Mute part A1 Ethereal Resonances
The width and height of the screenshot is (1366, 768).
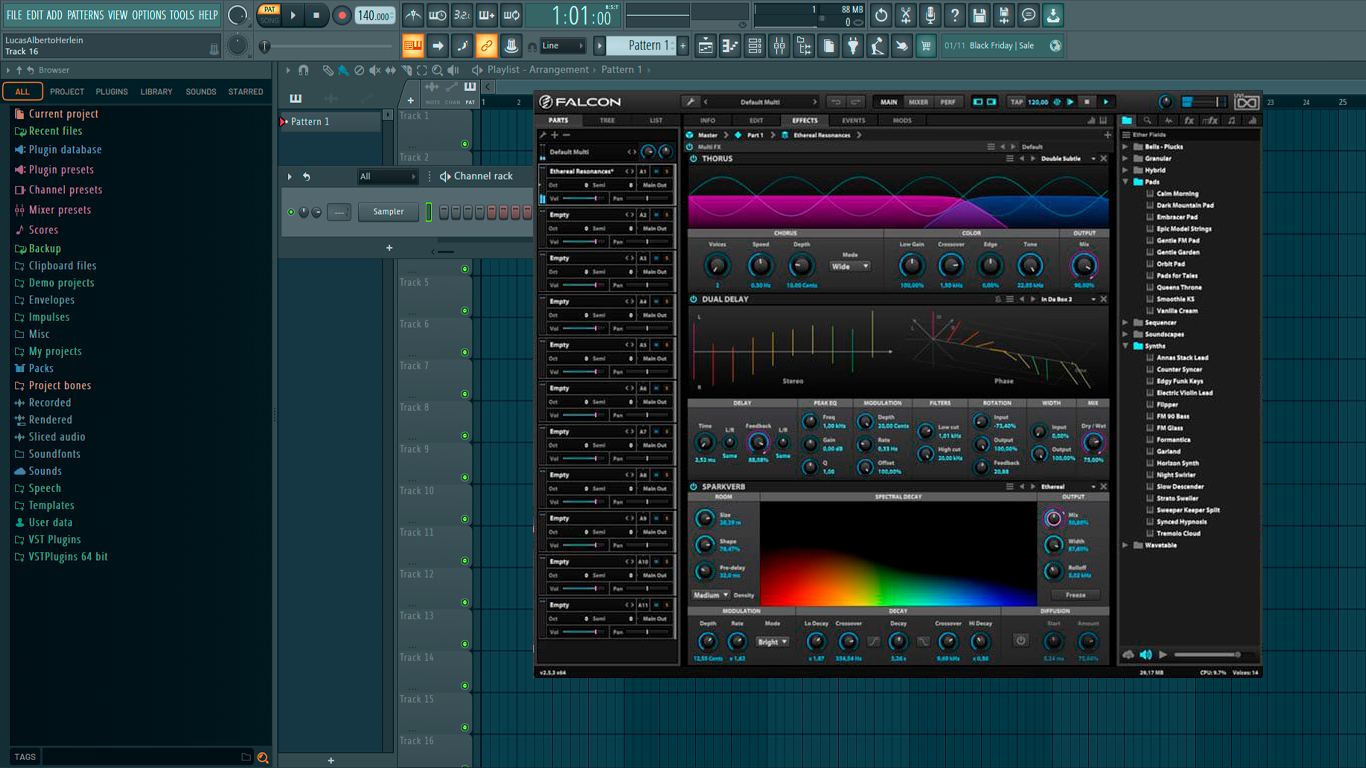click(657, 172)
